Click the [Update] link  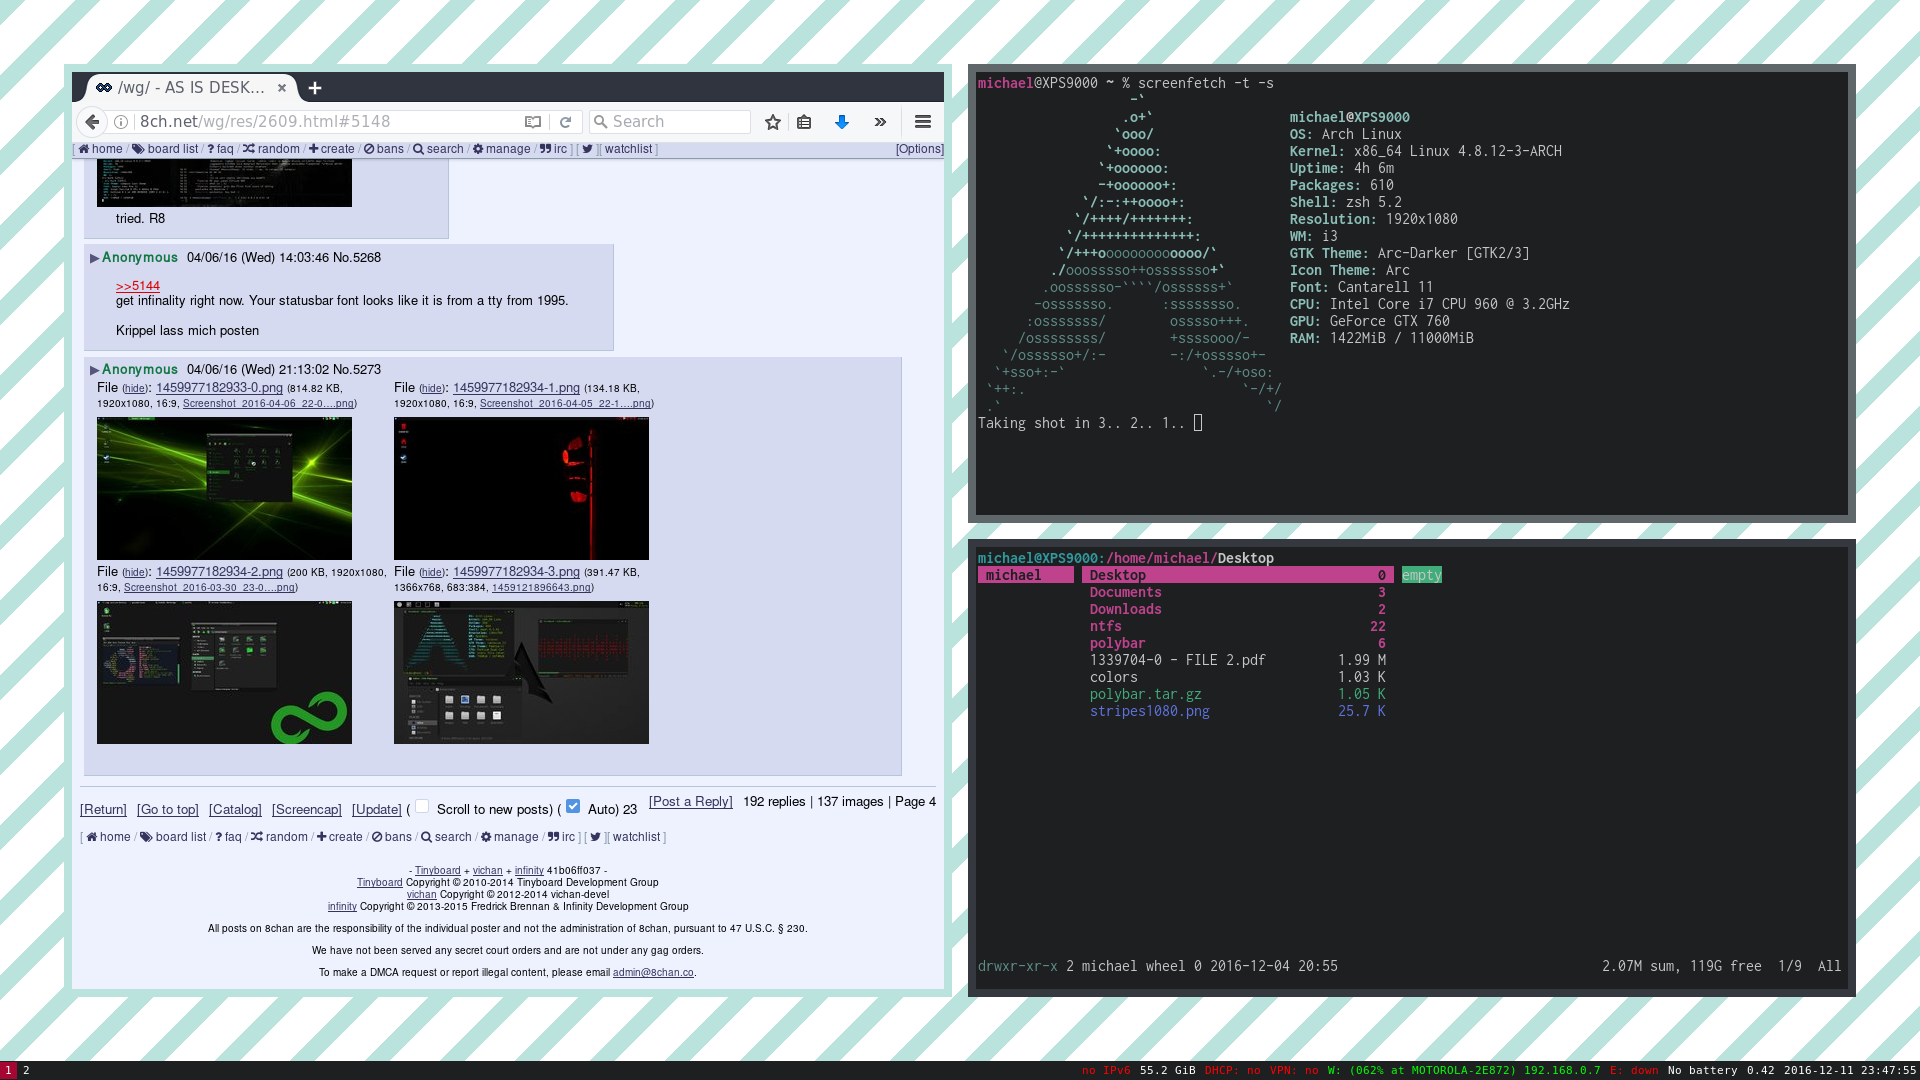click(377, 810)
